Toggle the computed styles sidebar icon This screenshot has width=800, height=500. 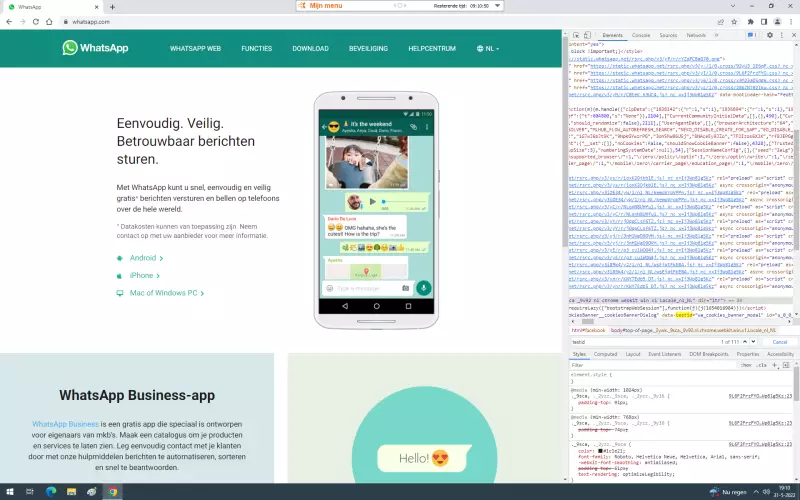click(x=786, y=365)
